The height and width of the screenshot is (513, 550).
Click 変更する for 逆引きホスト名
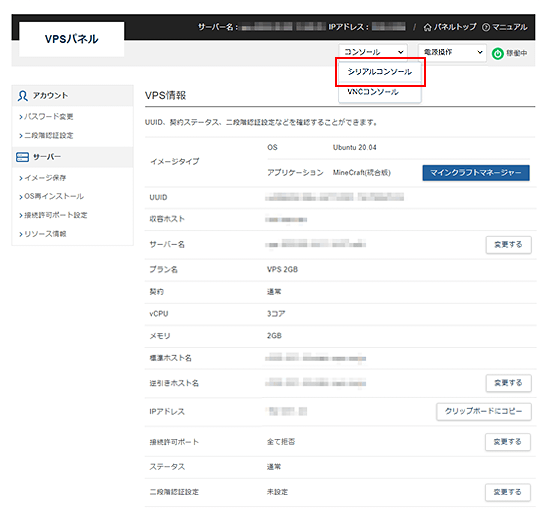coord(508,383)
